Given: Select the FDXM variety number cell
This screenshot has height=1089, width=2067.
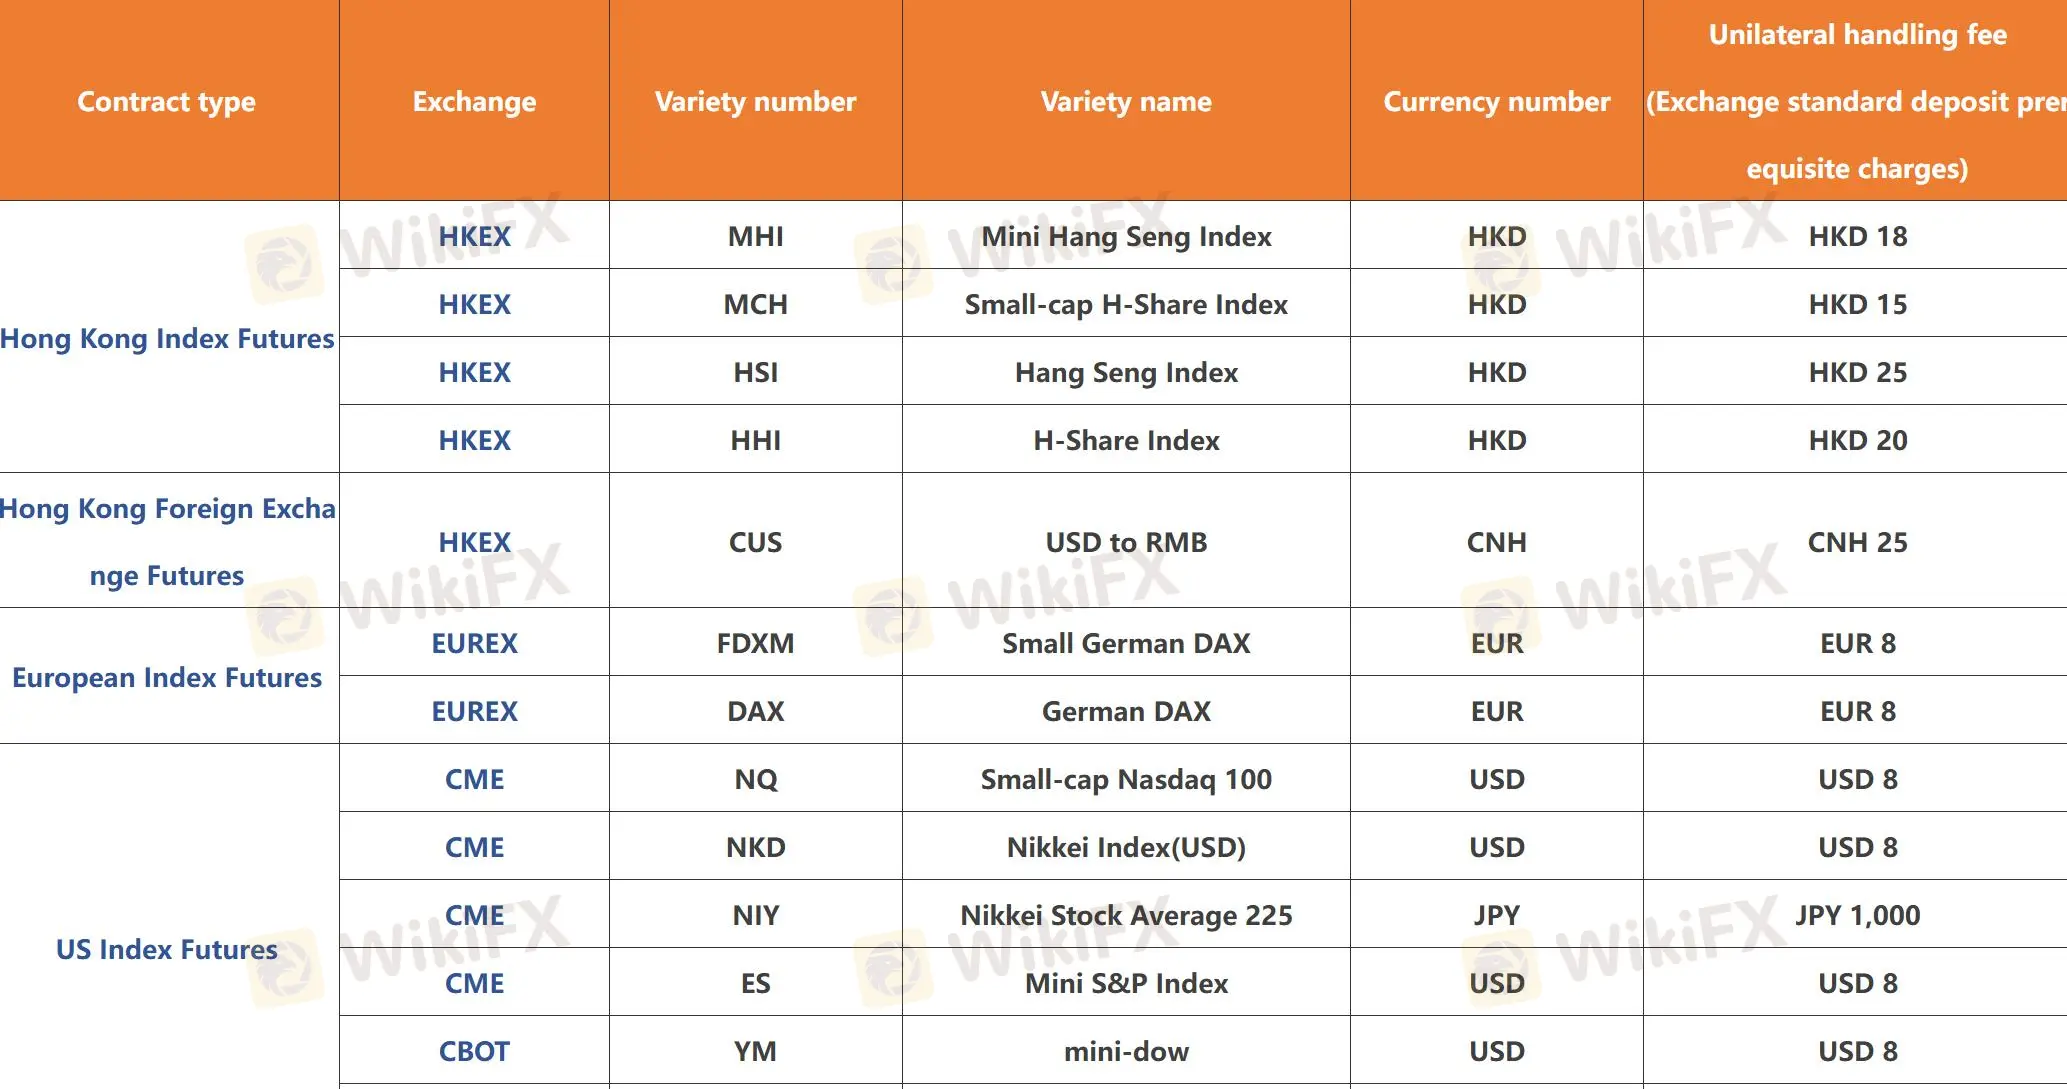Looking at the screenshot, I should click(x=755, y=644).
